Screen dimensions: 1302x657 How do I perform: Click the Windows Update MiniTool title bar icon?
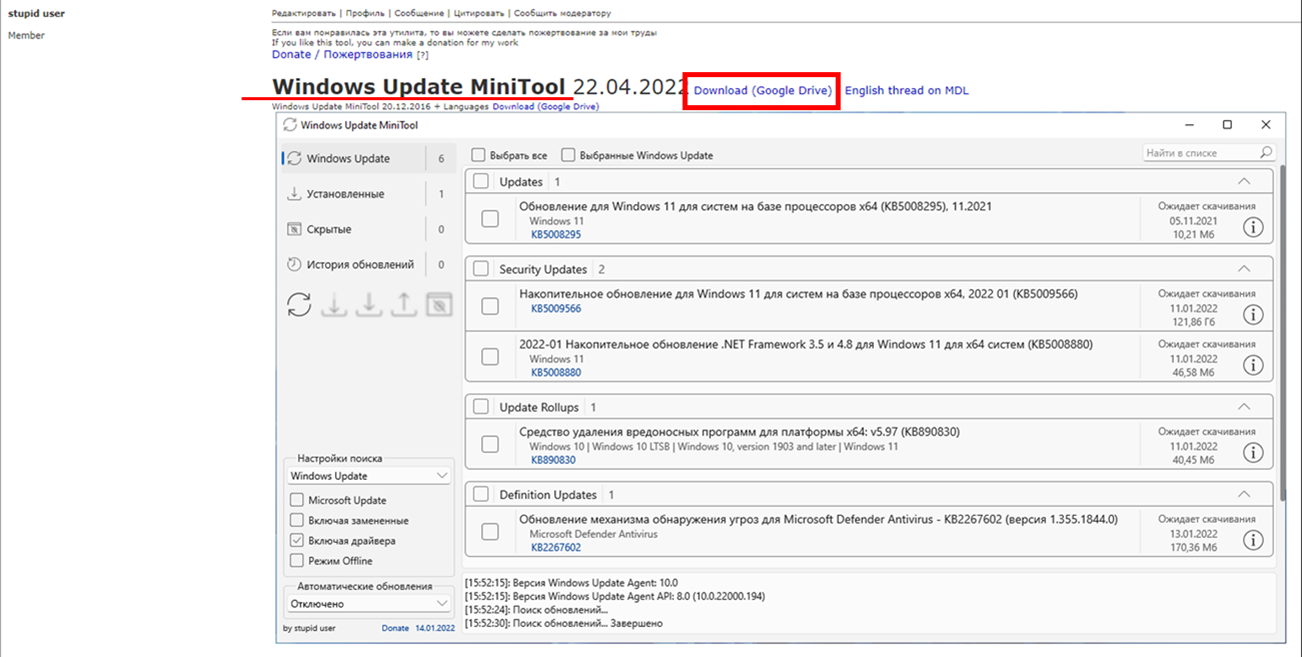click(x=290, y=125)
